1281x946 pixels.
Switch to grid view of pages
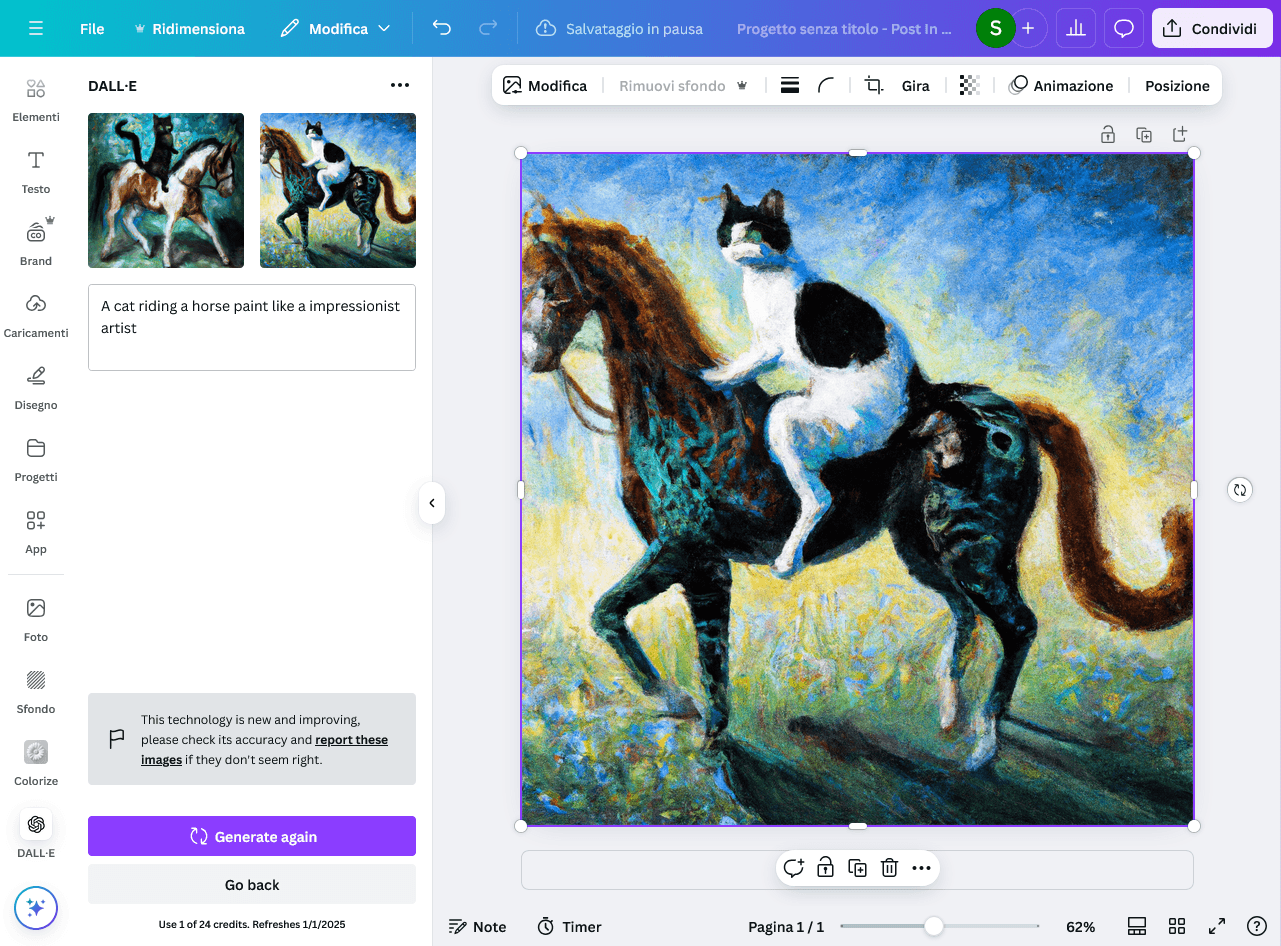click(1177, 927)
